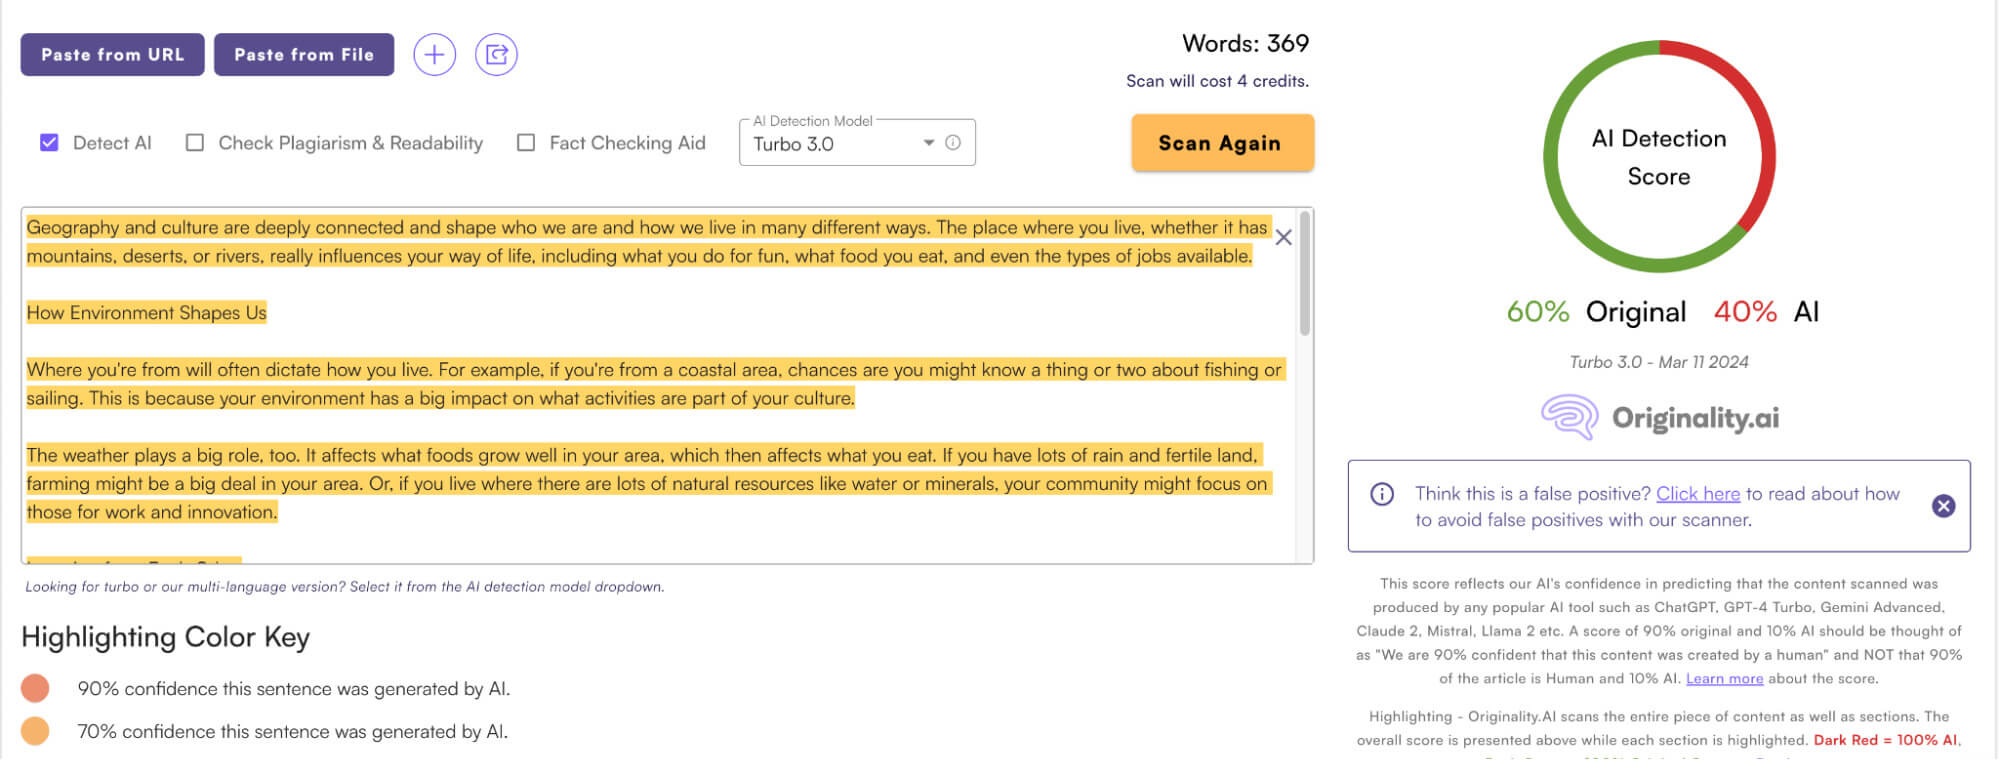Screen dimensions: 1999x760
Task: Click the 90% confidence color swatch
Action: (x=35, y=688)
